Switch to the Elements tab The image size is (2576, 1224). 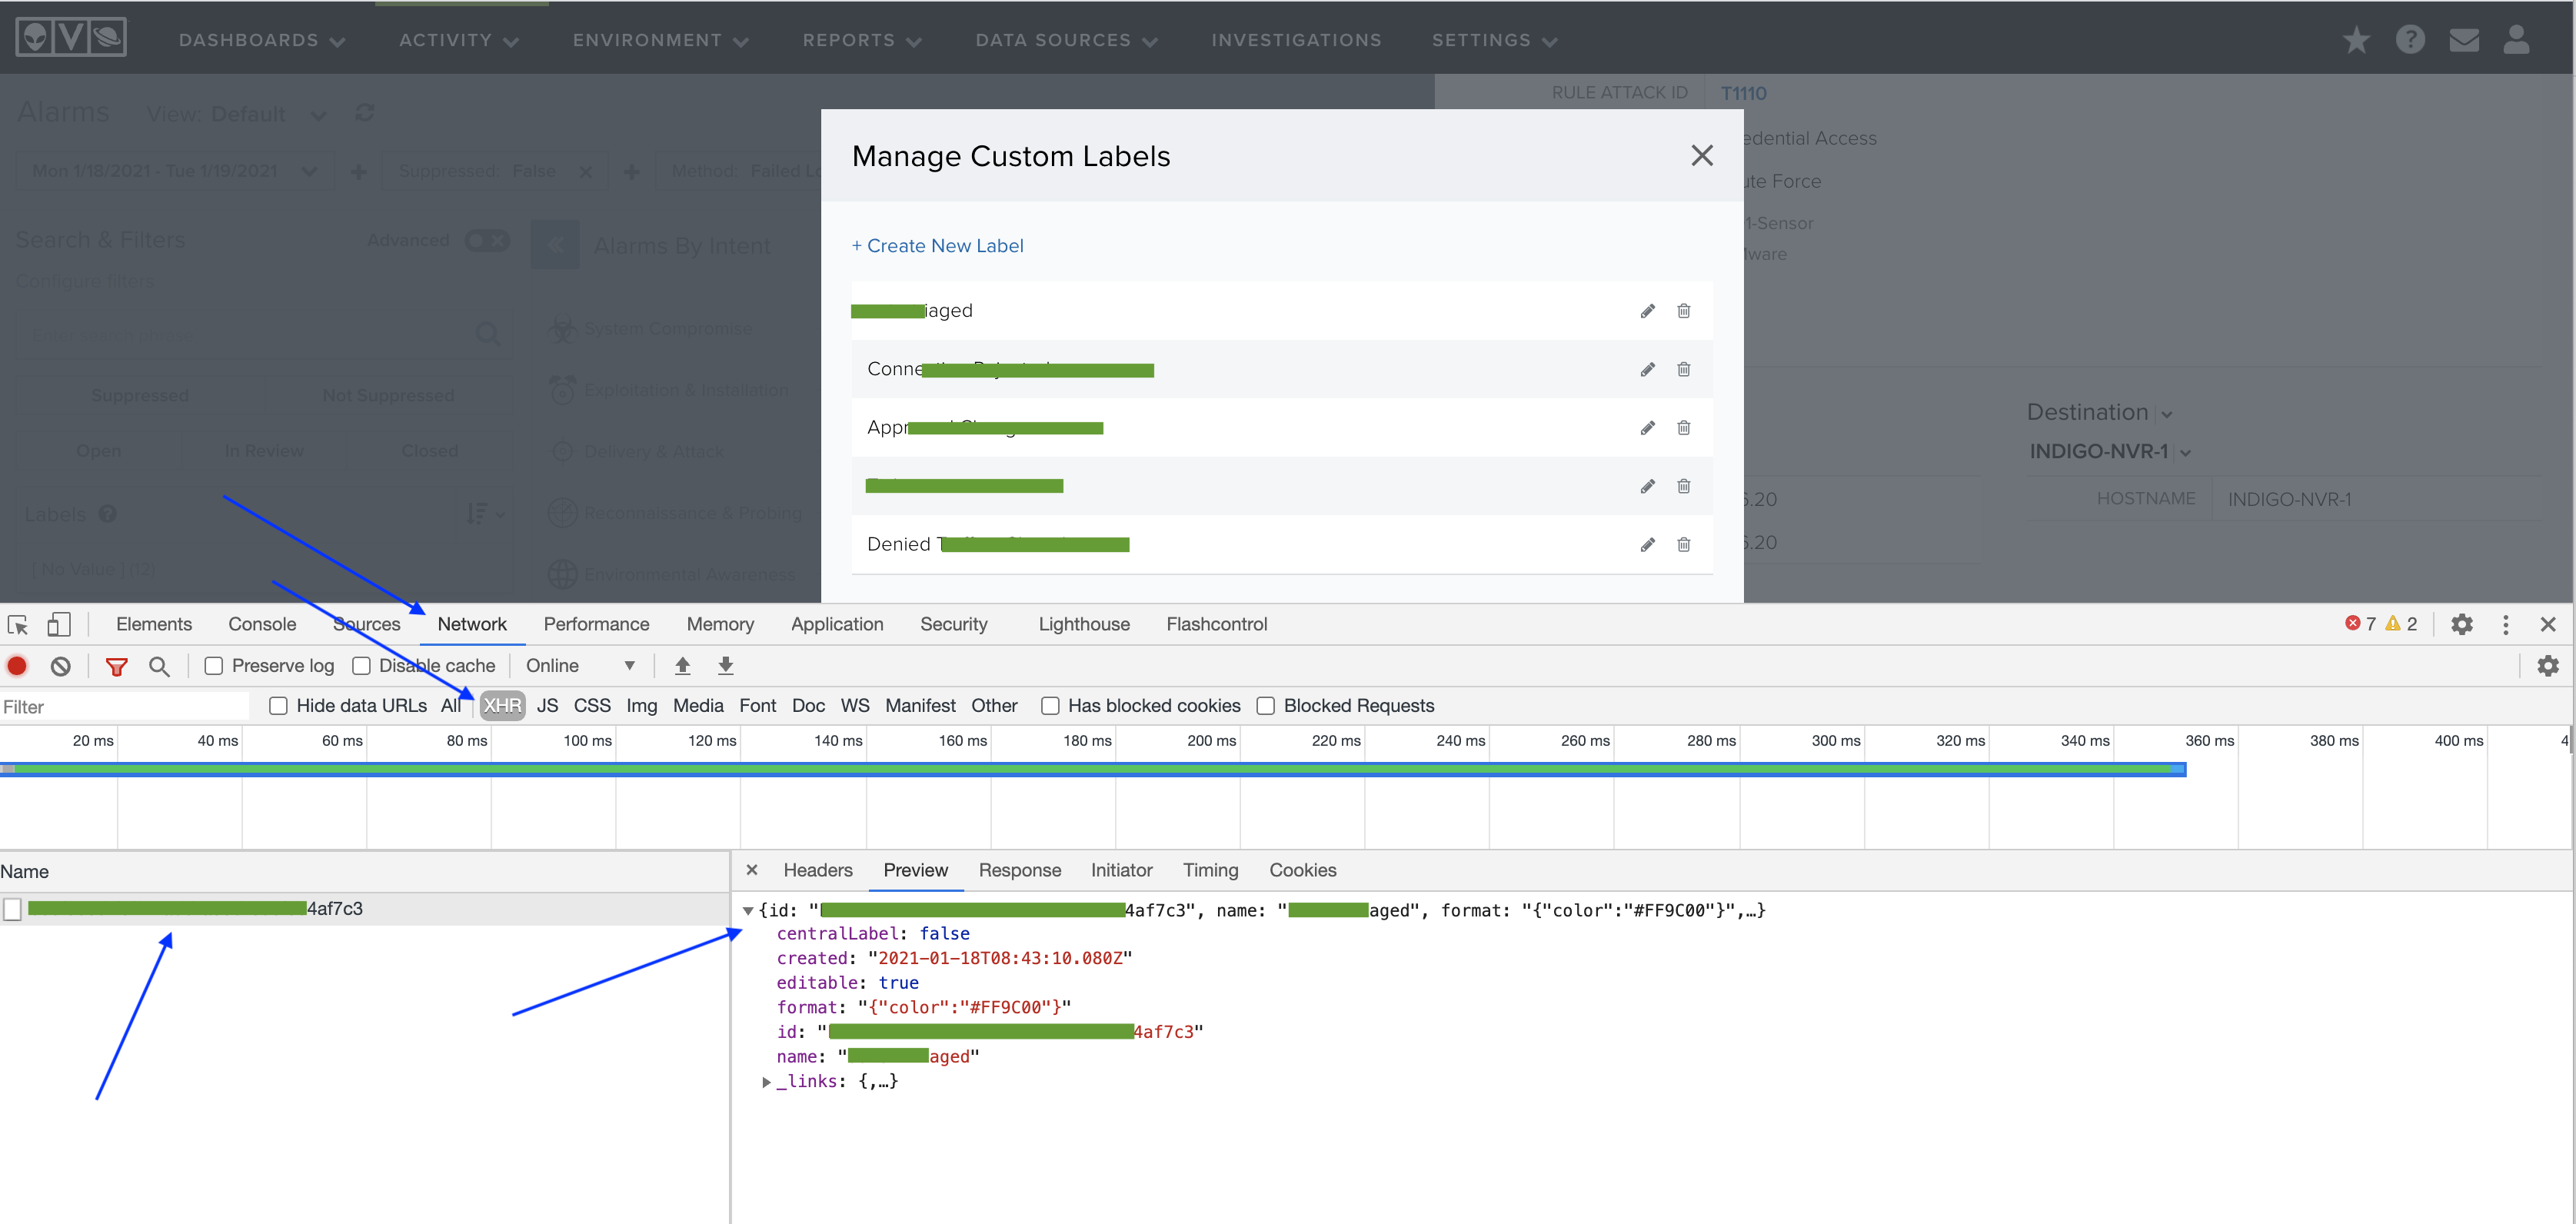coord(154,625)
